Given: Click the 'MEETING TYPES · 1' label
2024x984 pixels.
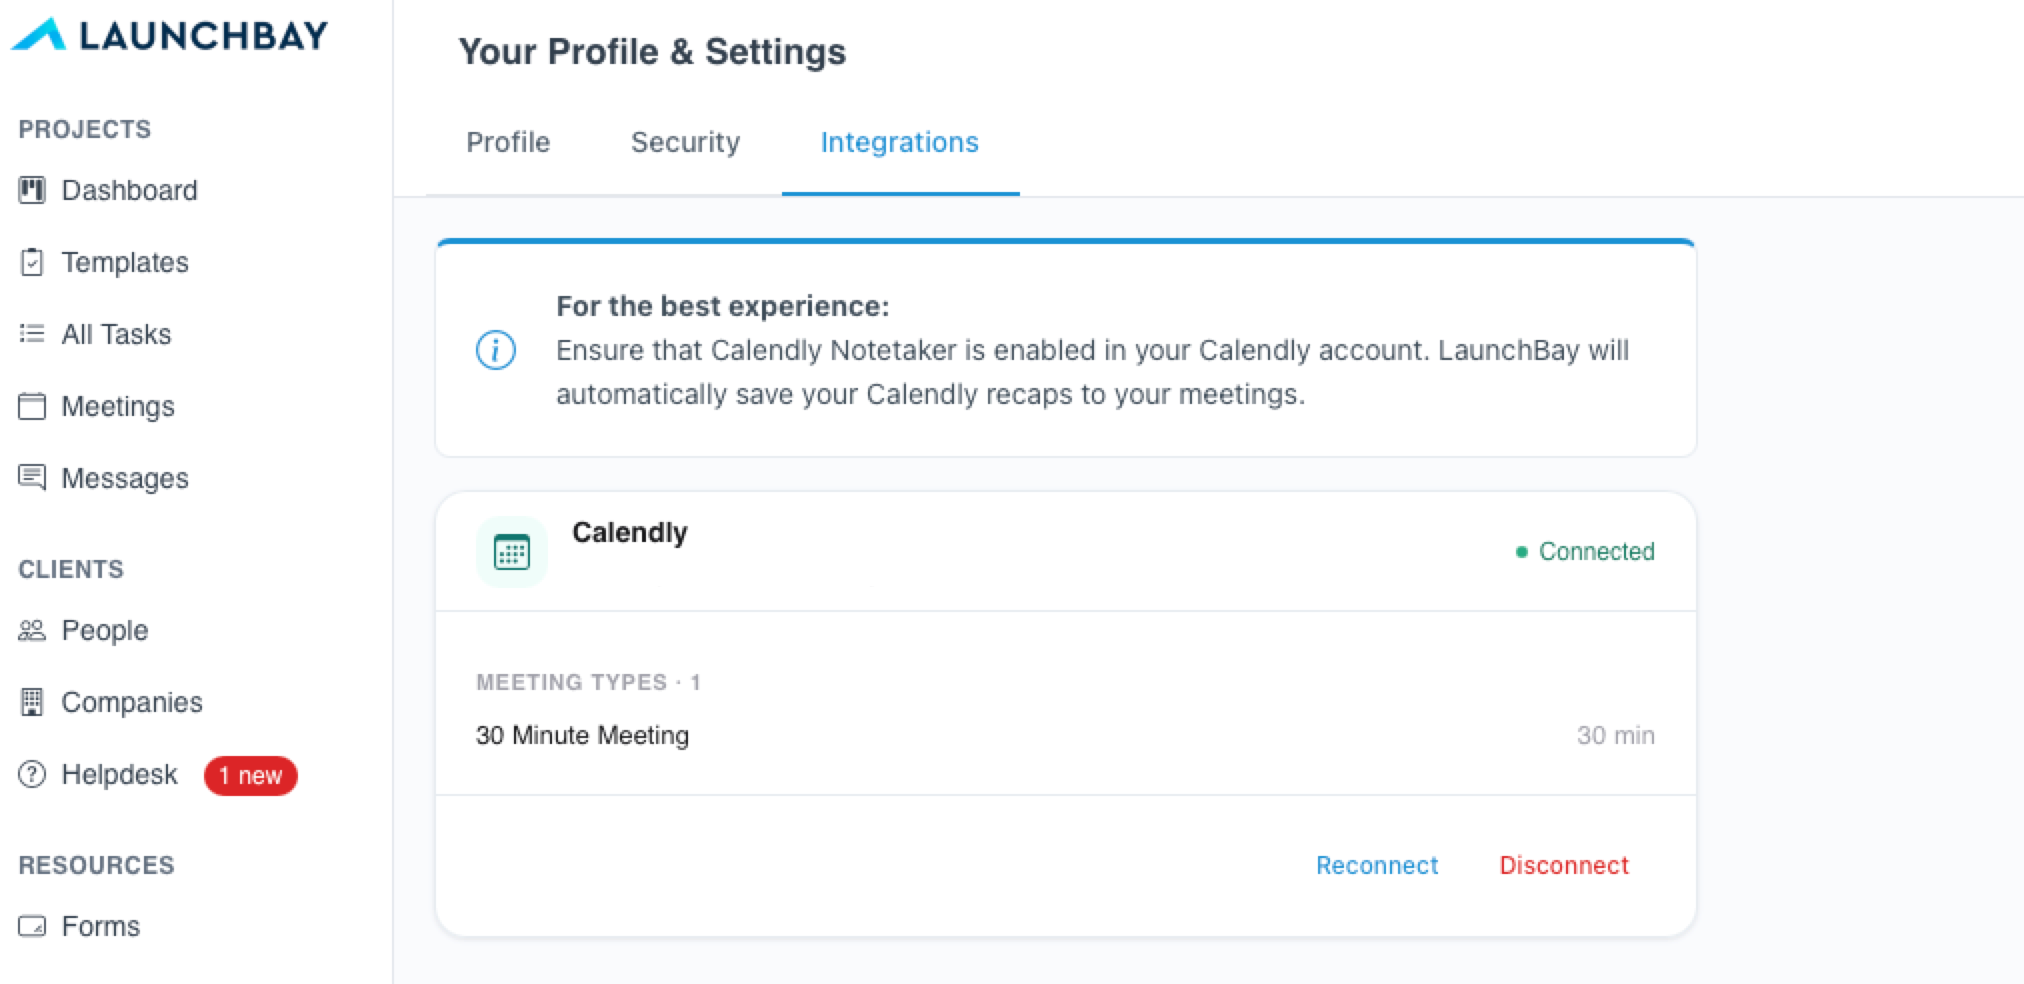Looking at the screenshot, I should point(588,682).
